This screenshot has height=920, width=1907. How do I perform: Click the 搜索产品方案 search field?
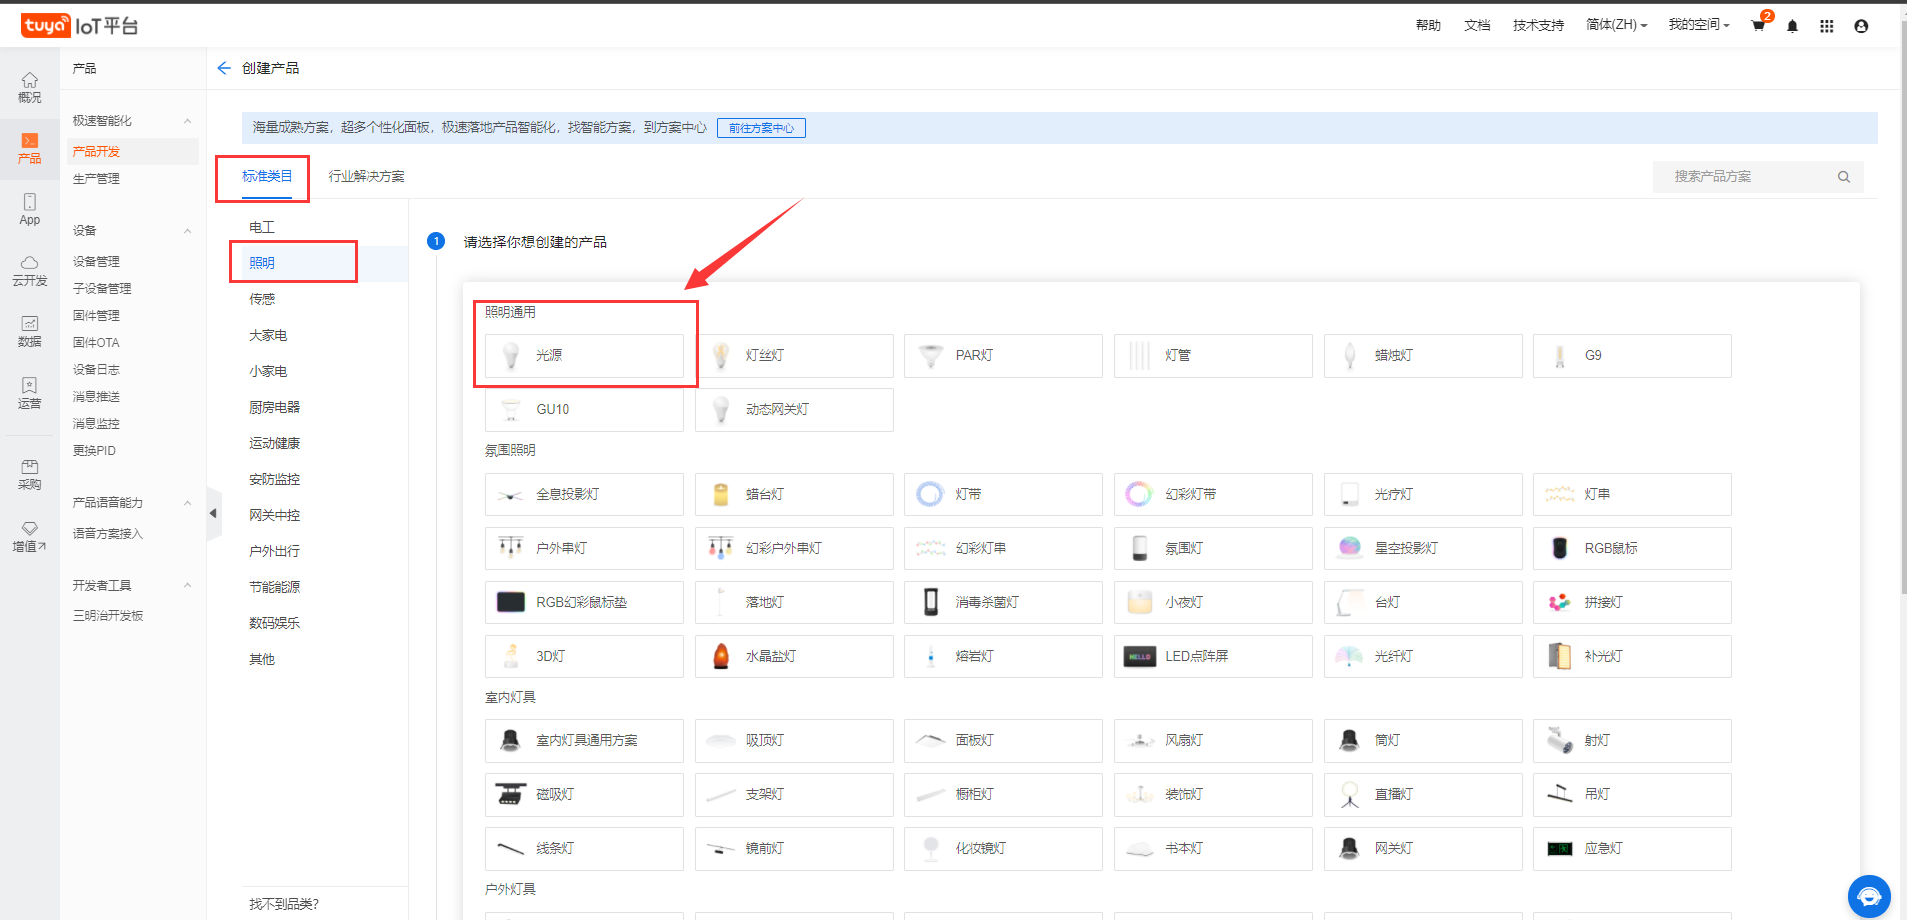pos(1745,177)
